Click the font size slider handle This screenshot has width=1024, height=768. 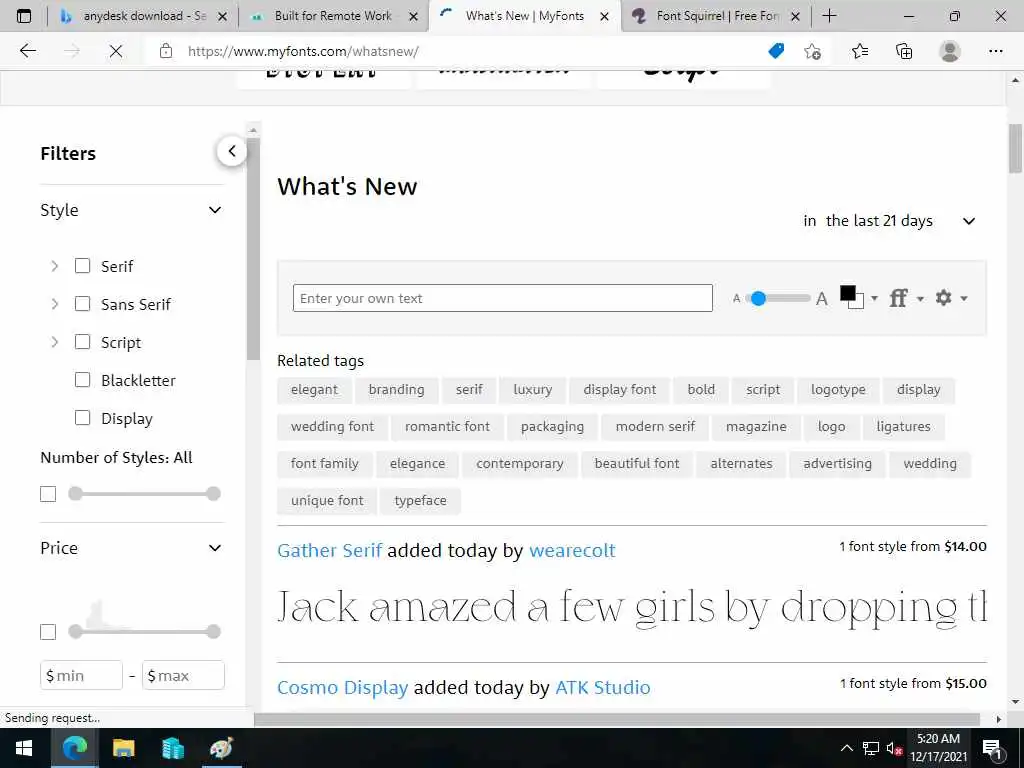[758, 298]
